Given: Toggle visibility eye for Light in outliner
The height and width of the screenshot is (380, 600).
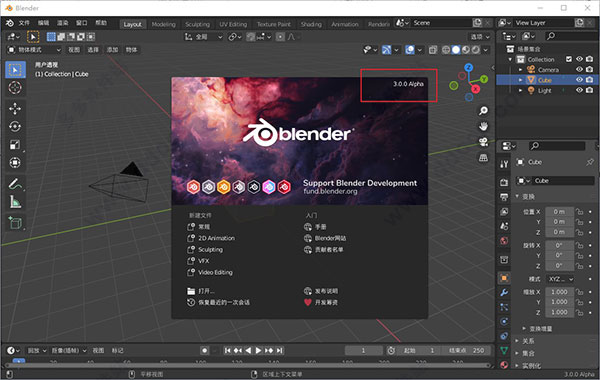Looking at the screenshot, I should point(580,90).
